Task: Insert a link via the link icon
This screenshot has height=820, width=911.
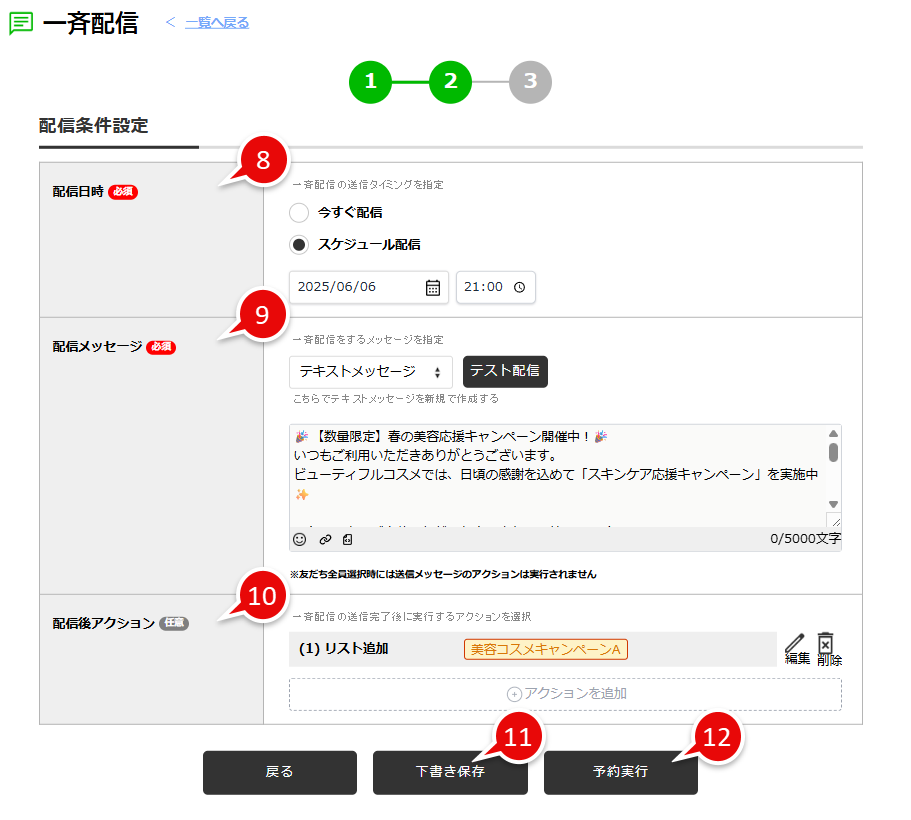Action: tap(324, 539)
